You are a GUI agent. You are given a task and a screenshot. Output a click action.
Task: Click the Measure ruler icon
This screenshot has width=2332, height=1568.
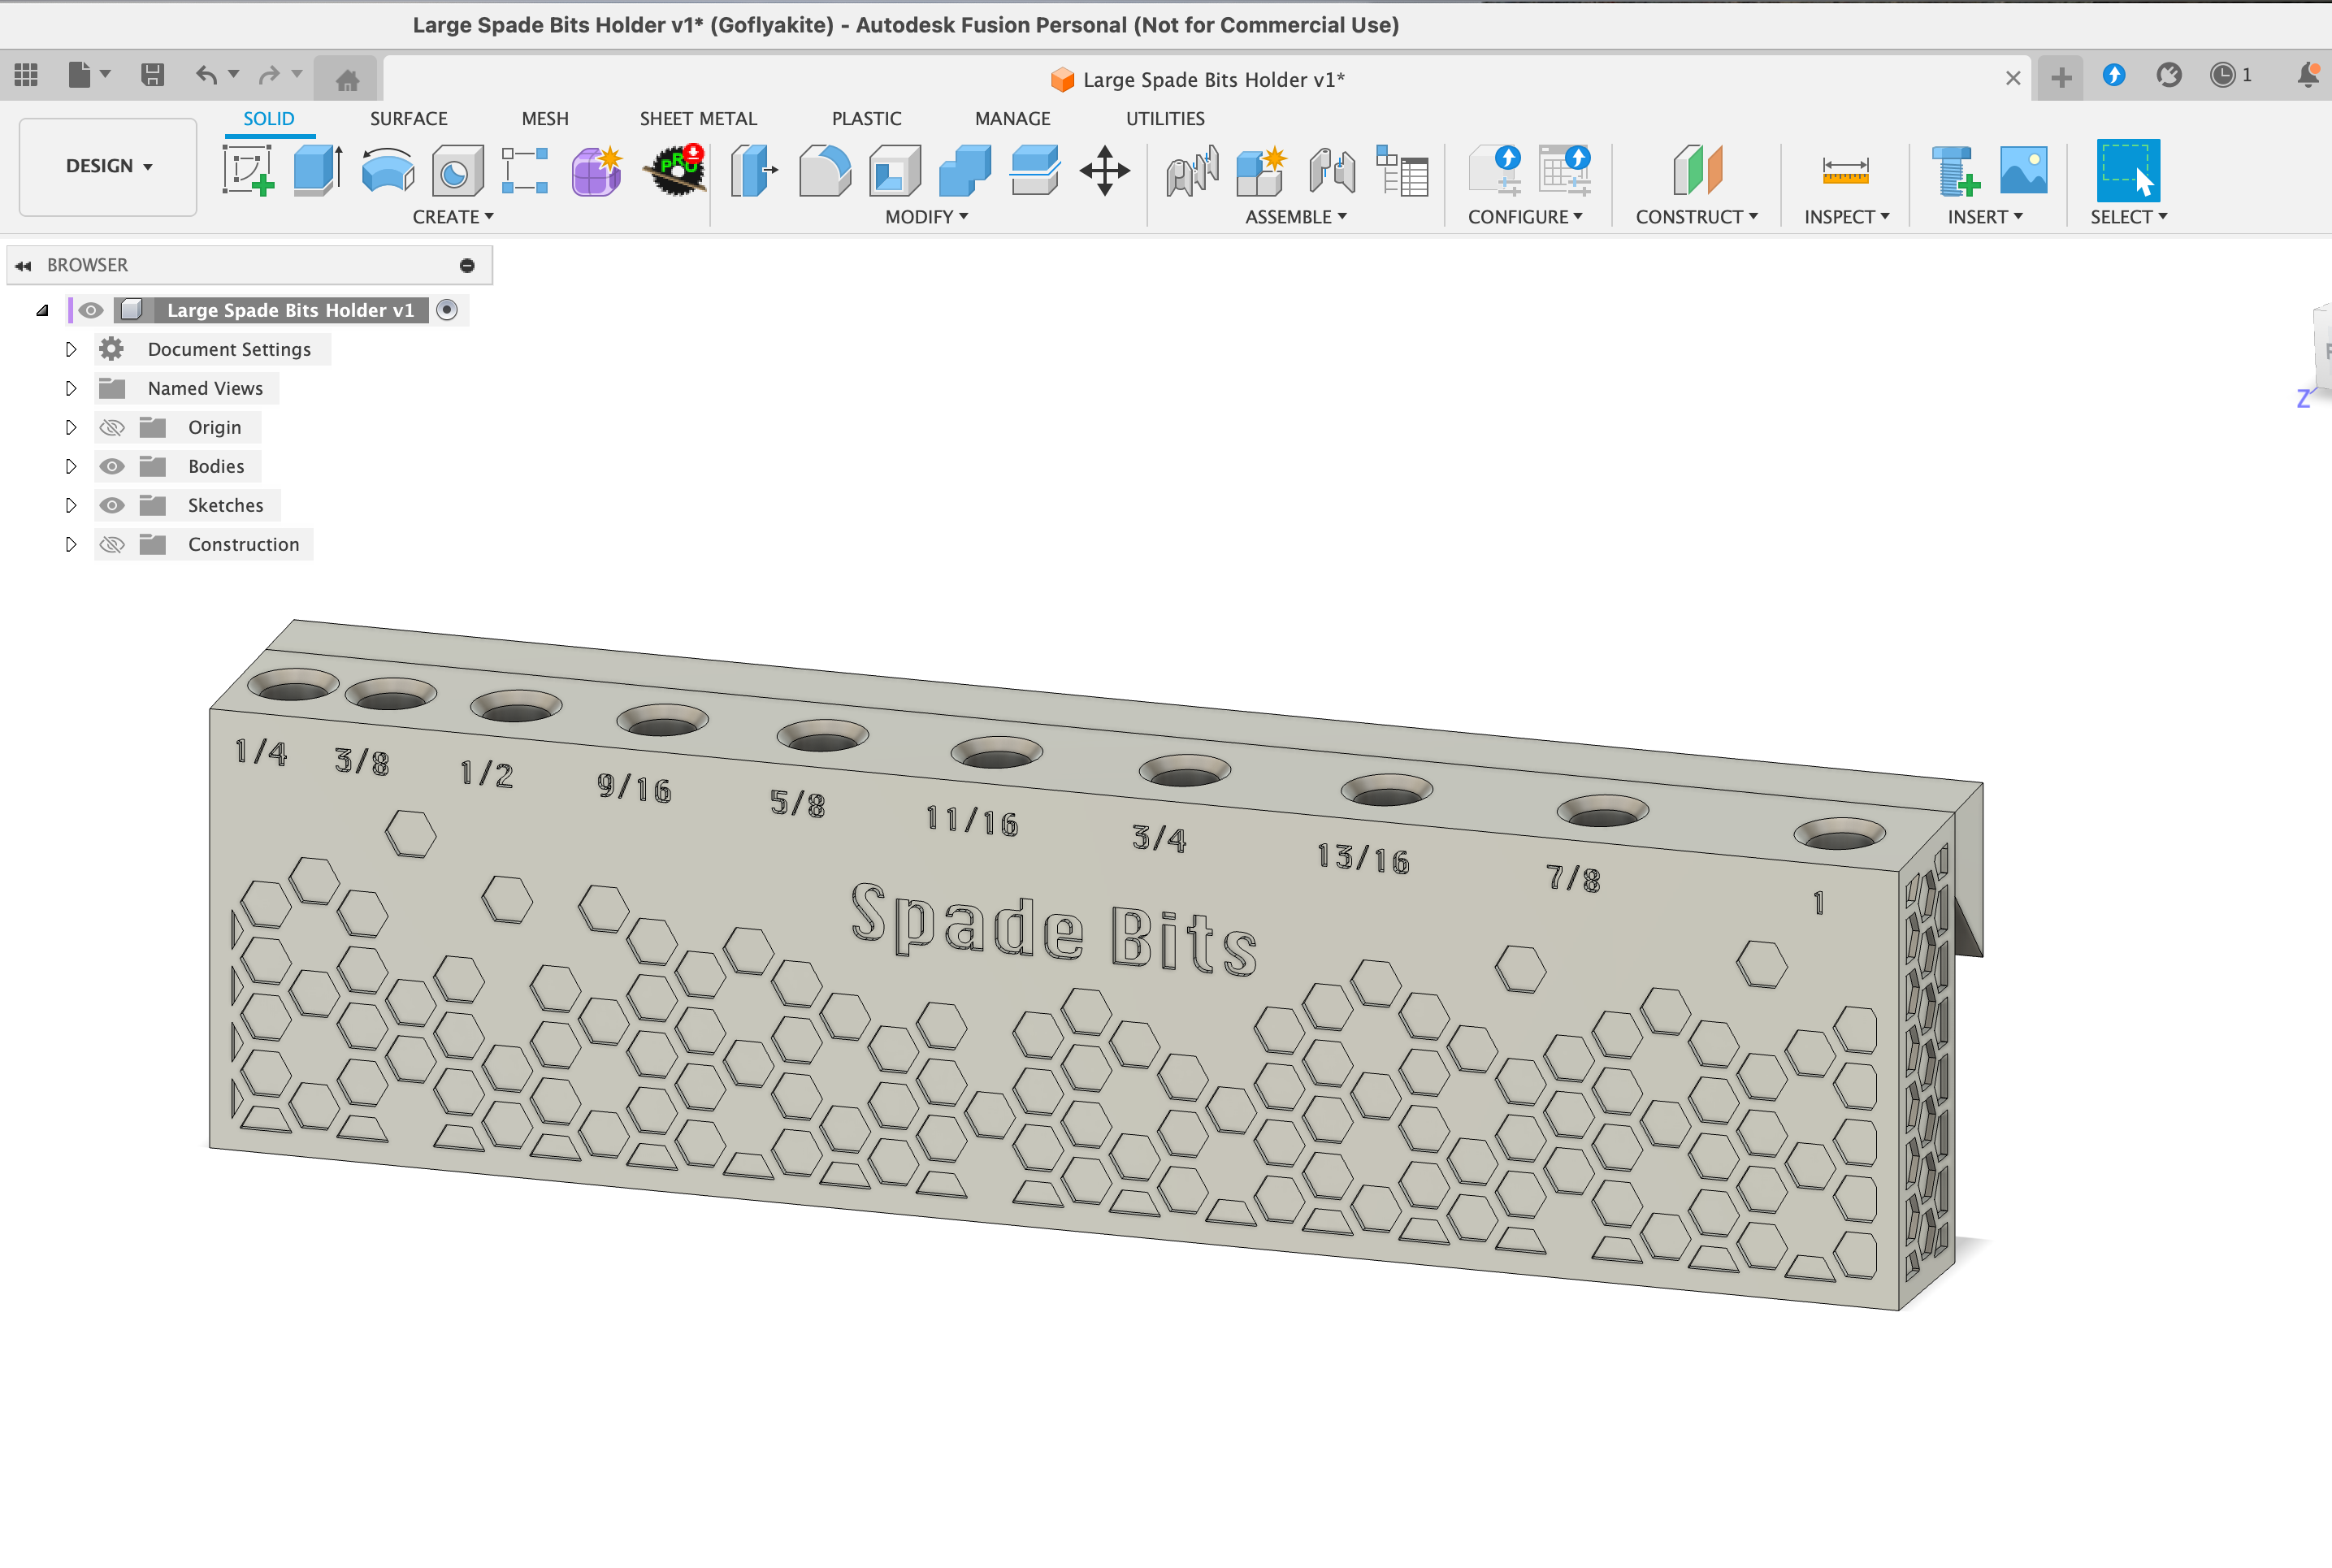1845,170
